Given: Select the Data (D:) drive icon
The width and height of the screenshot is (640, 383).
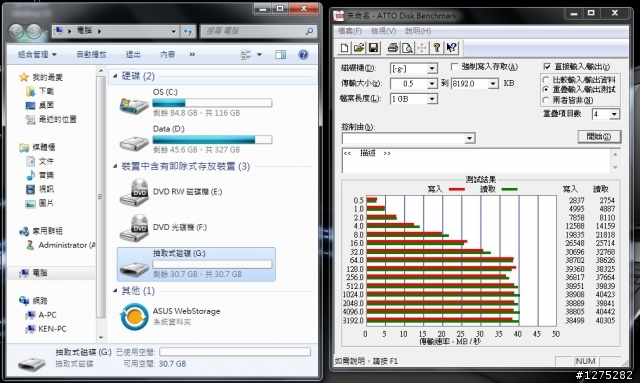Looking at the screenshot, I should 133,143.
